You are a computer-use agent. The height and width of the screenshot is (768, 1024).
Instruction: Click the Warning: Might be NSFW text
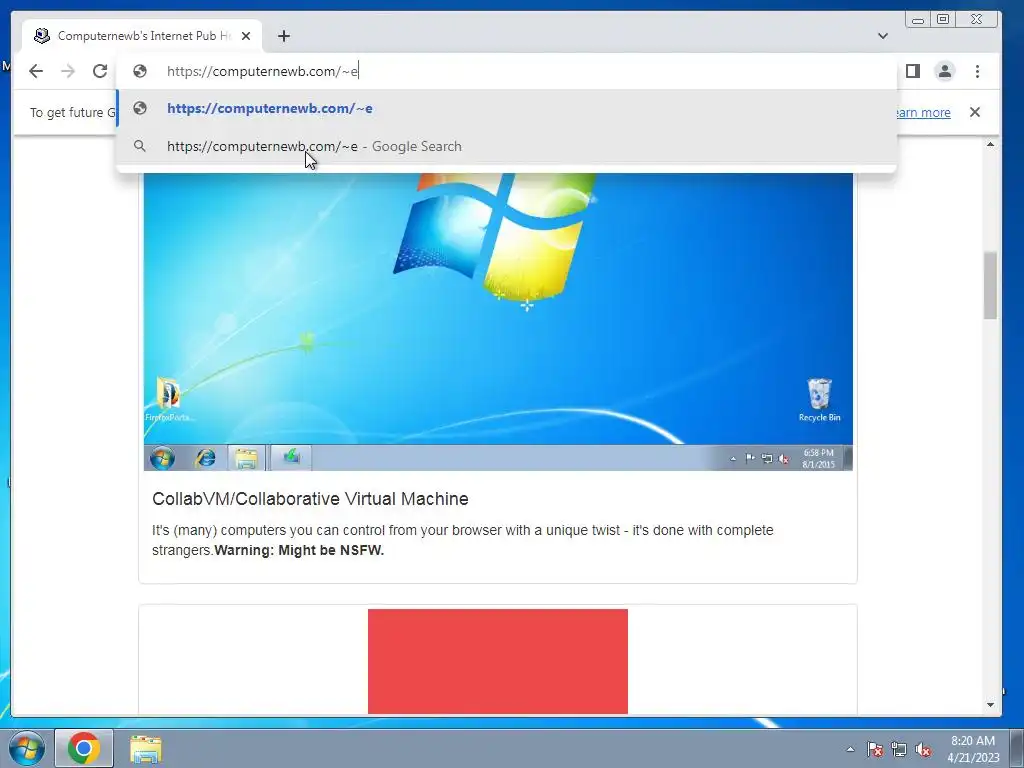click(x=299, y=551)
